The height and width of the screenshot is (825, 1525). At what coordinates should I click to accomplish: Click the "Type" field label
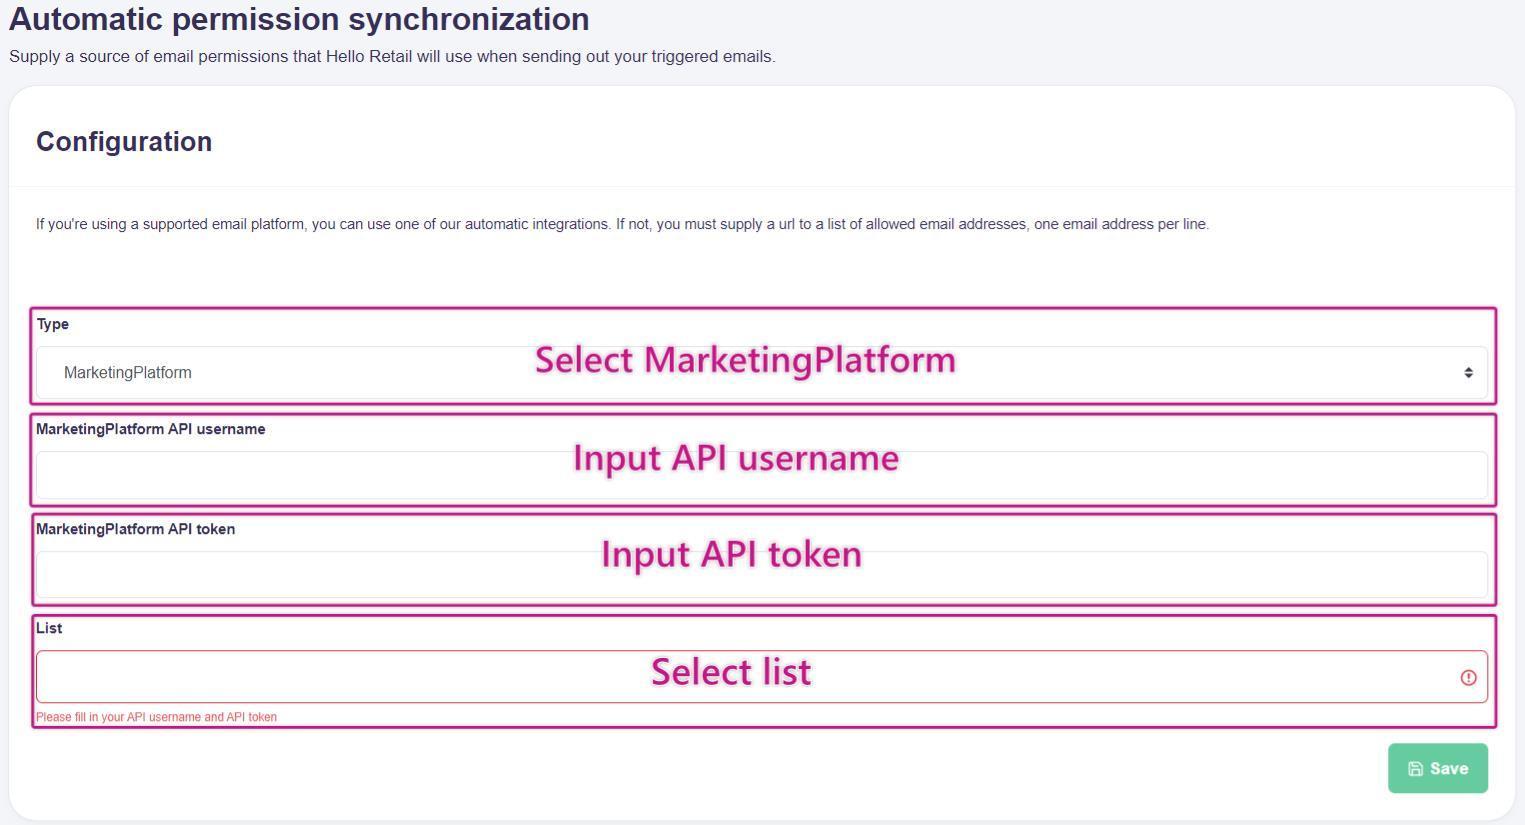53,324
